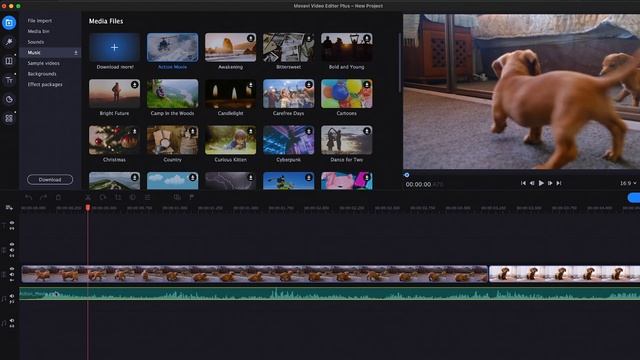Open the Stickers clock-shaped tab
Screen dimensions: 640x360
(9, 99)
